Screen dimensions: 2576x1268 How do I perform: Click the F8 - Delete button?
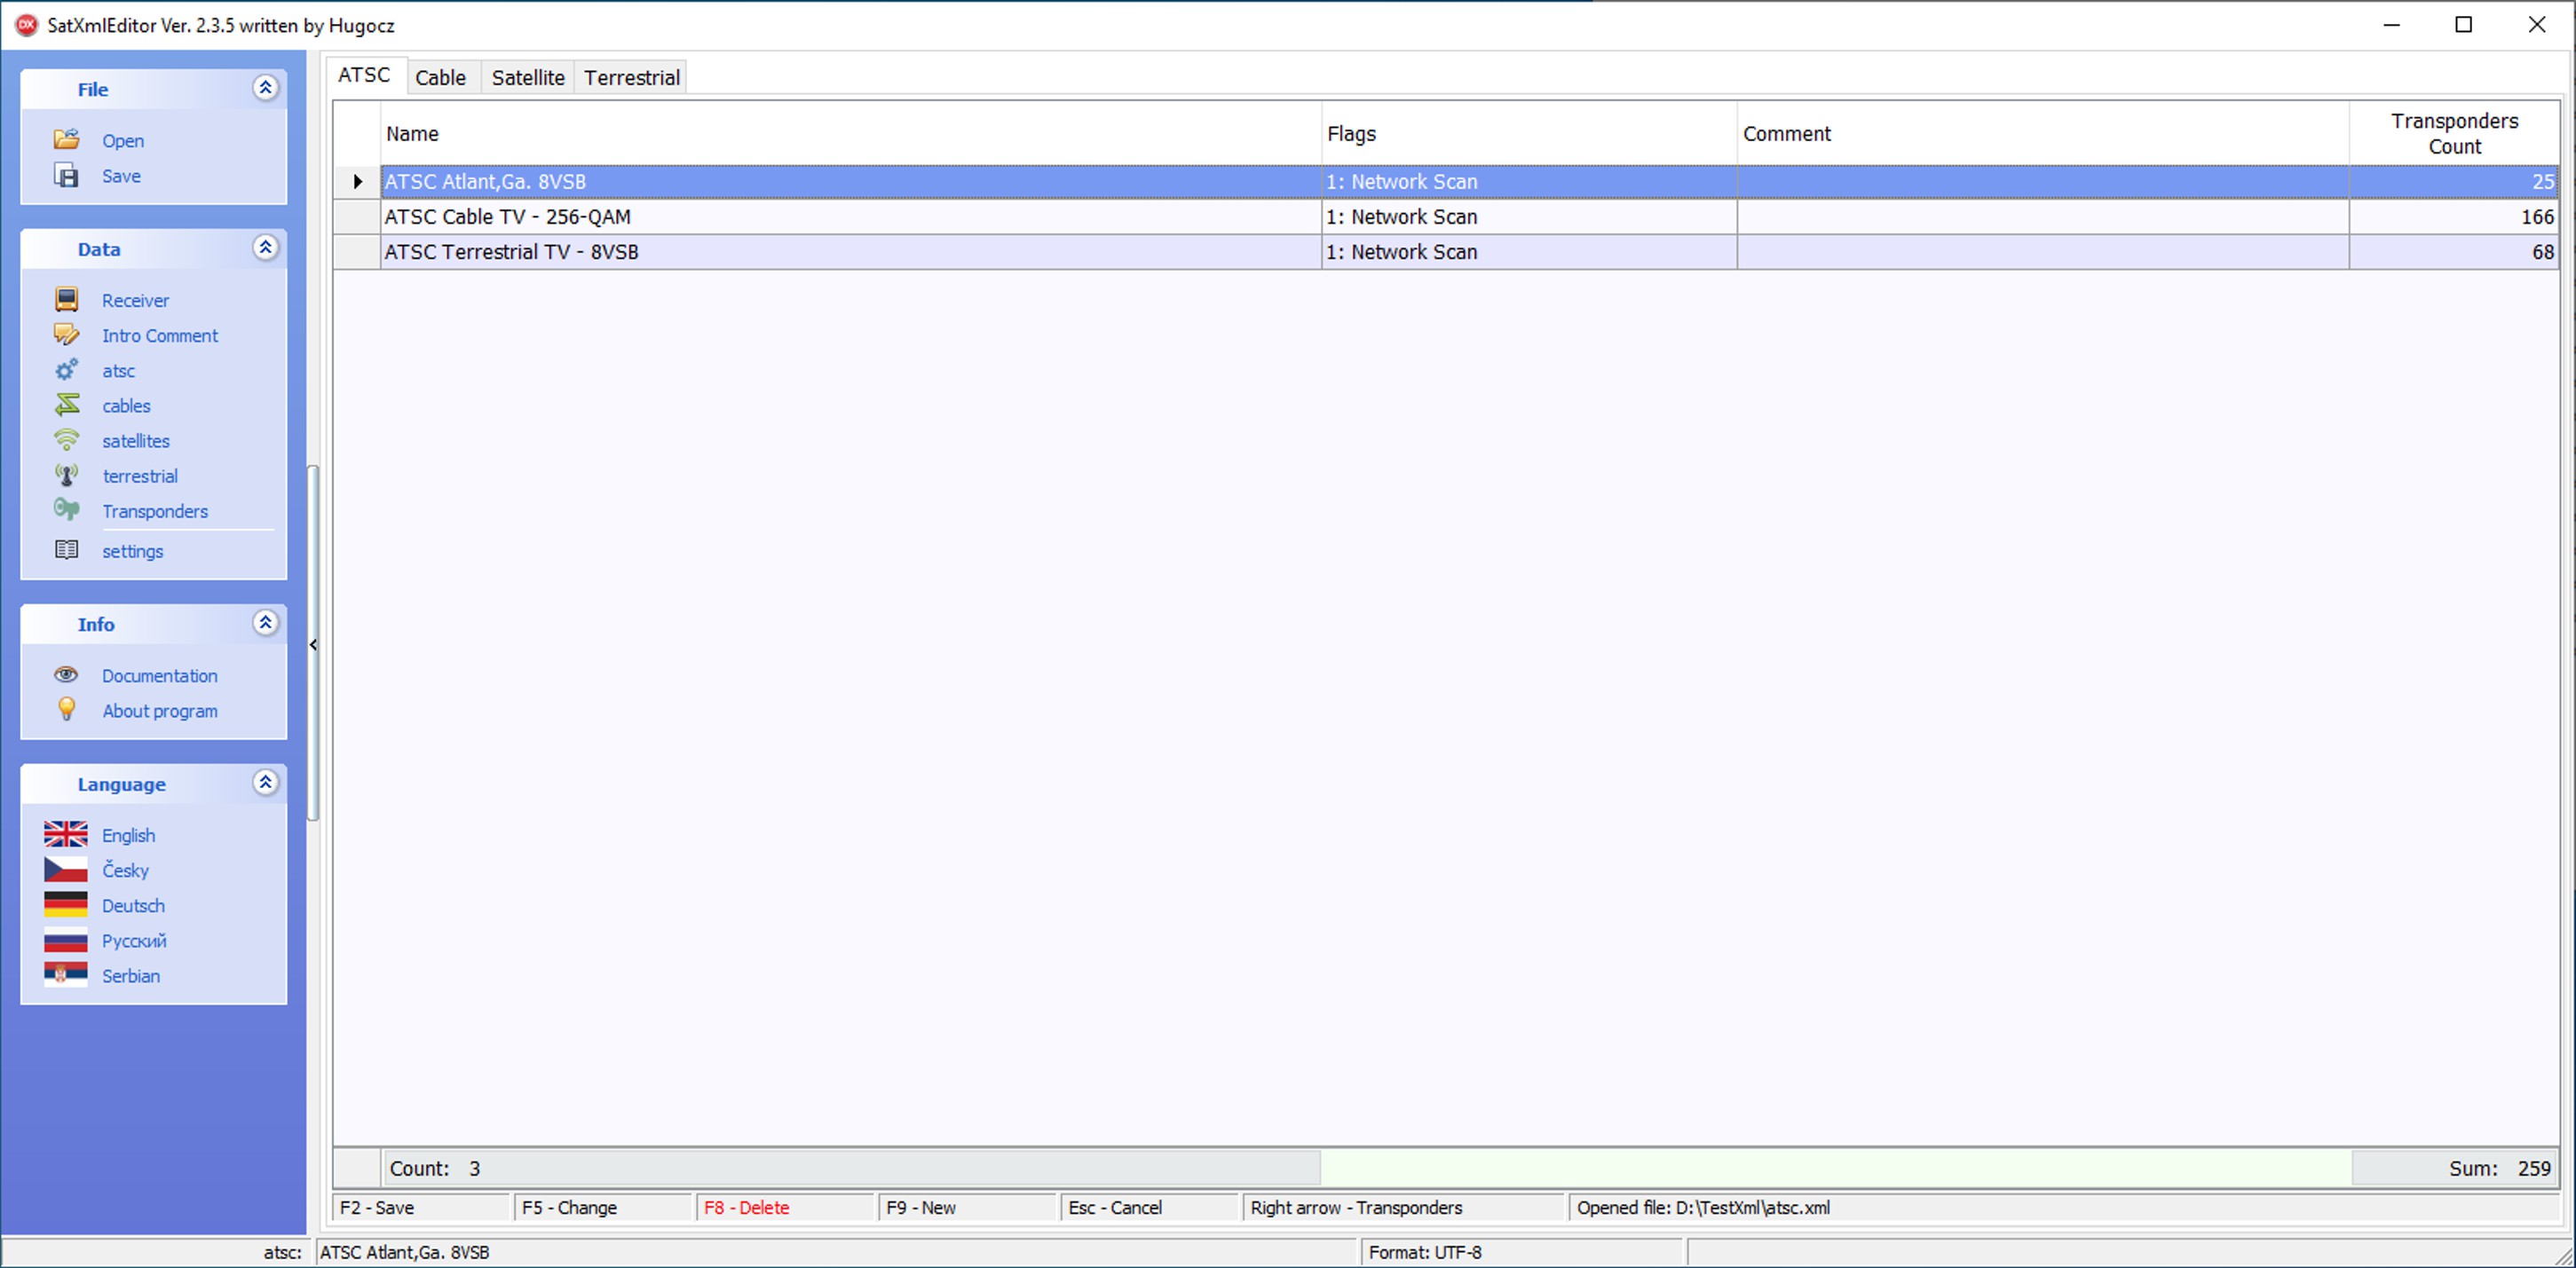786,1207
